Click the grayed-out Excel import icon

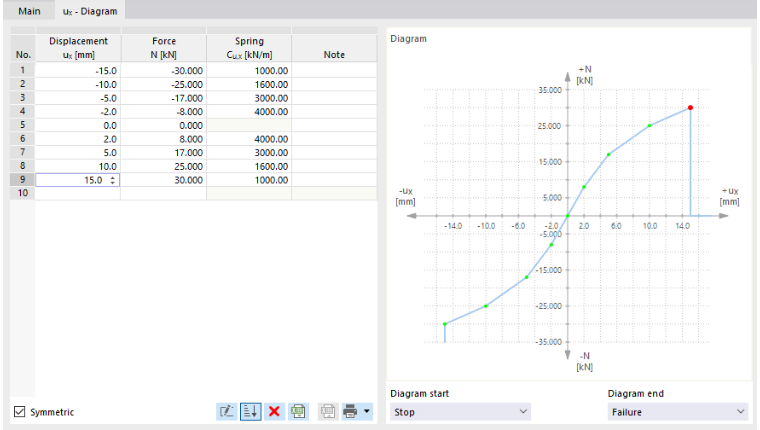click(x=328, y=412)
